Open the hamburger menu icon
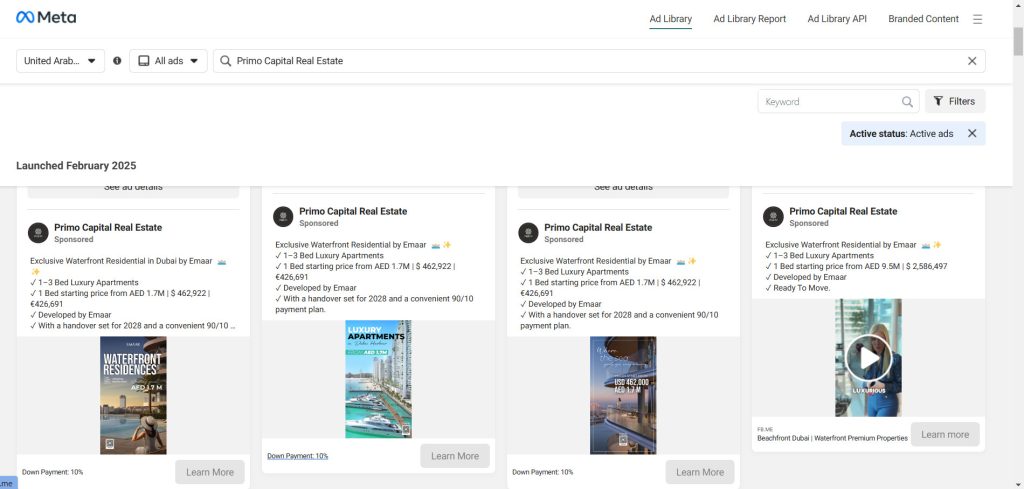This screenshot has width=1024, height=489. tap(978, 20)
